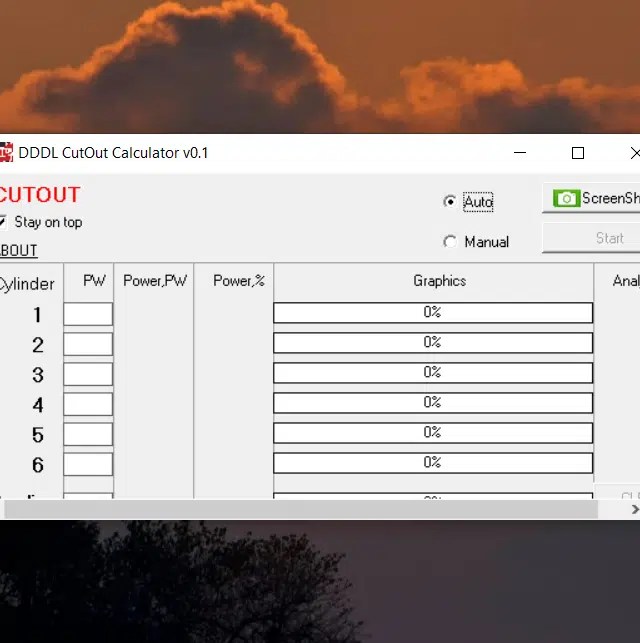Click the PW input for cylinder 5
This screenshot has width=640, height=643.
tap(88, 434)
